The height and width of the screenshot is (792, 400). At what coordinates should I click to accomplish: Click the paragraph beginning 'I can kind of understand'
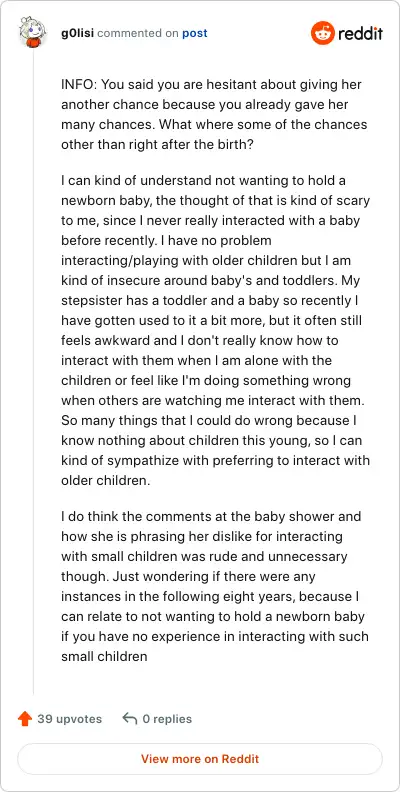(x=216, y=330)
